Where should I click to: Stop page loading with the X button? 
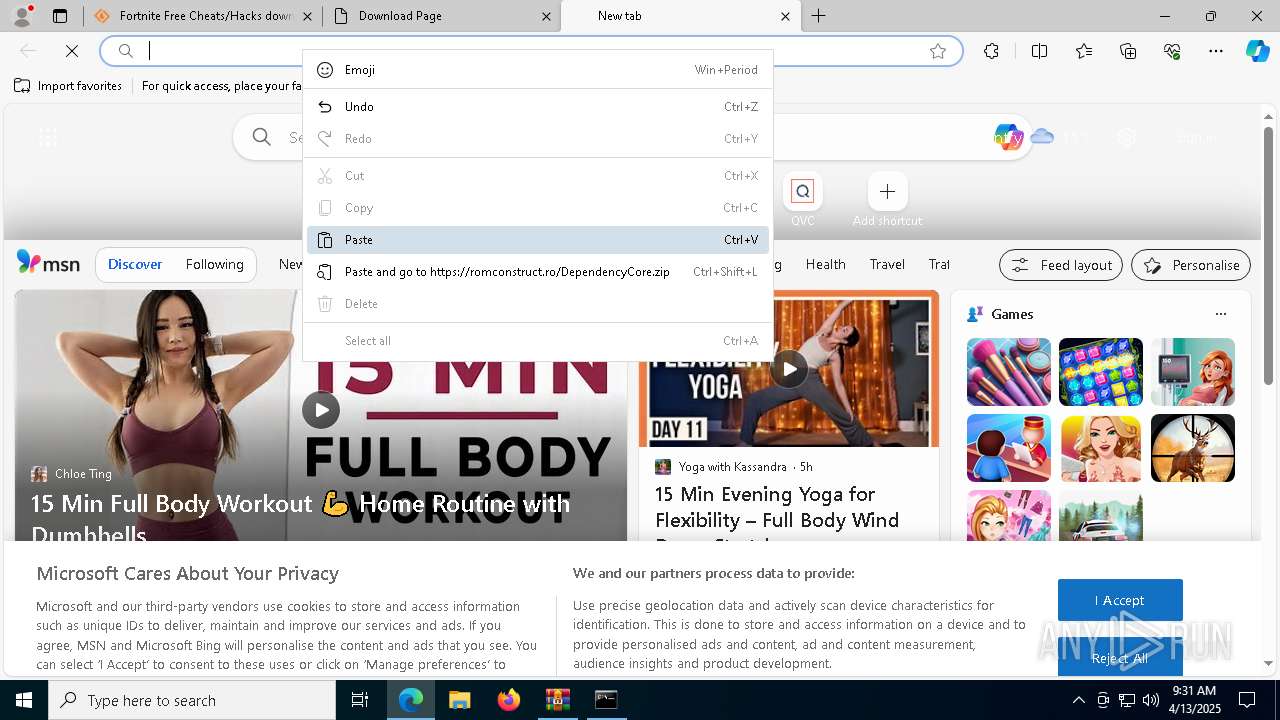[72, 51]
